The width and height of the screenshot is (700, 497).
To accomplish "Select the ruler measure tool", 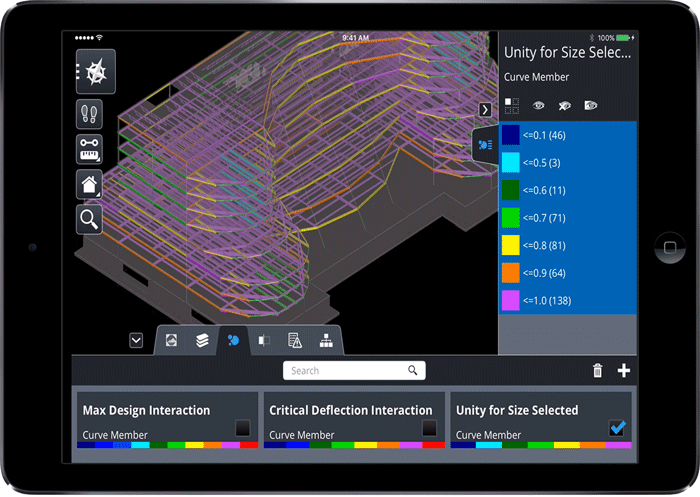I will pyautogui.click(x=89, y=149).
